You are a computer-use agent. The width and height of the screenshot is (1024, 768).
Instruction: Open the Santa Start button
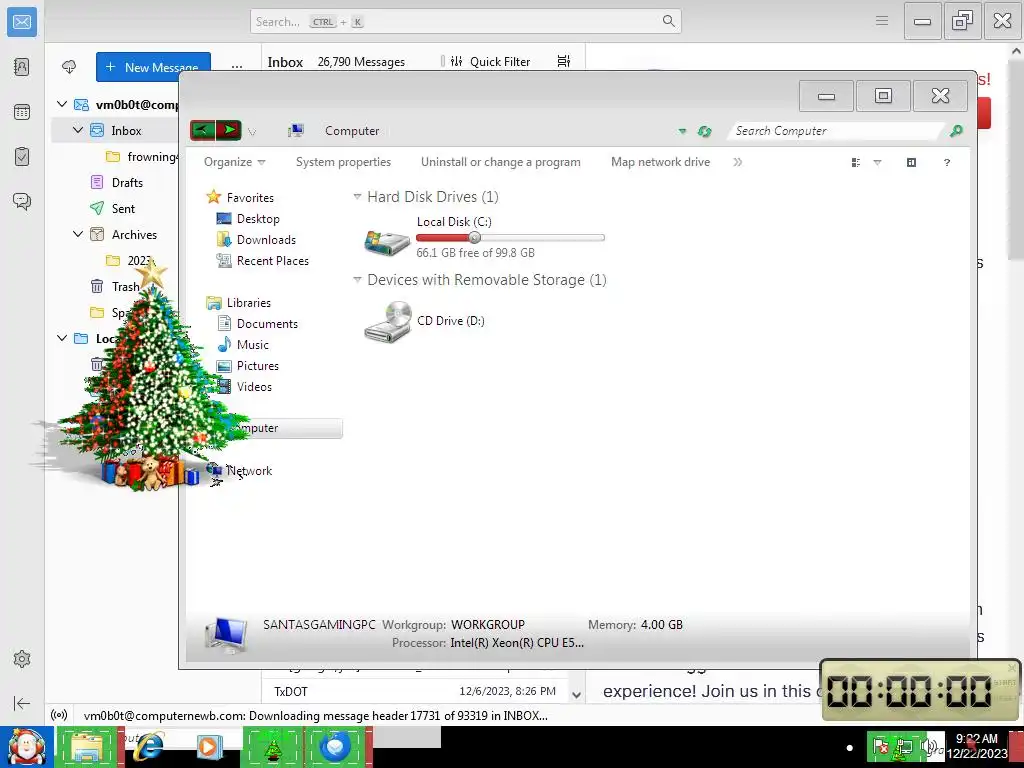[27, 747]
